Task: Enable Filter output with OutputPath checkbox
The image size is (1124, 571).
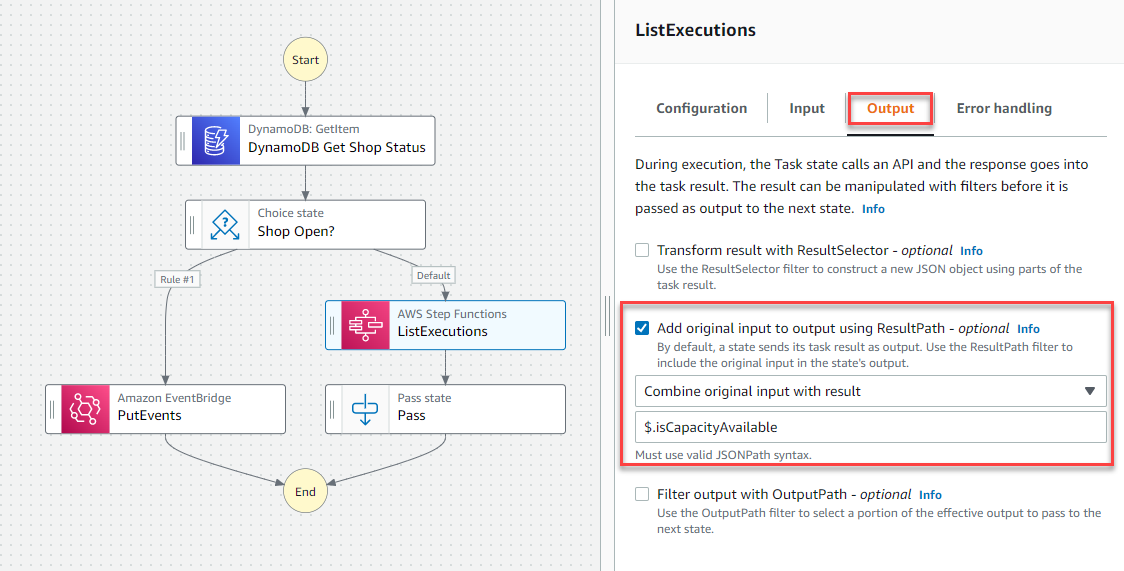Action: click(x=642, y=494)
